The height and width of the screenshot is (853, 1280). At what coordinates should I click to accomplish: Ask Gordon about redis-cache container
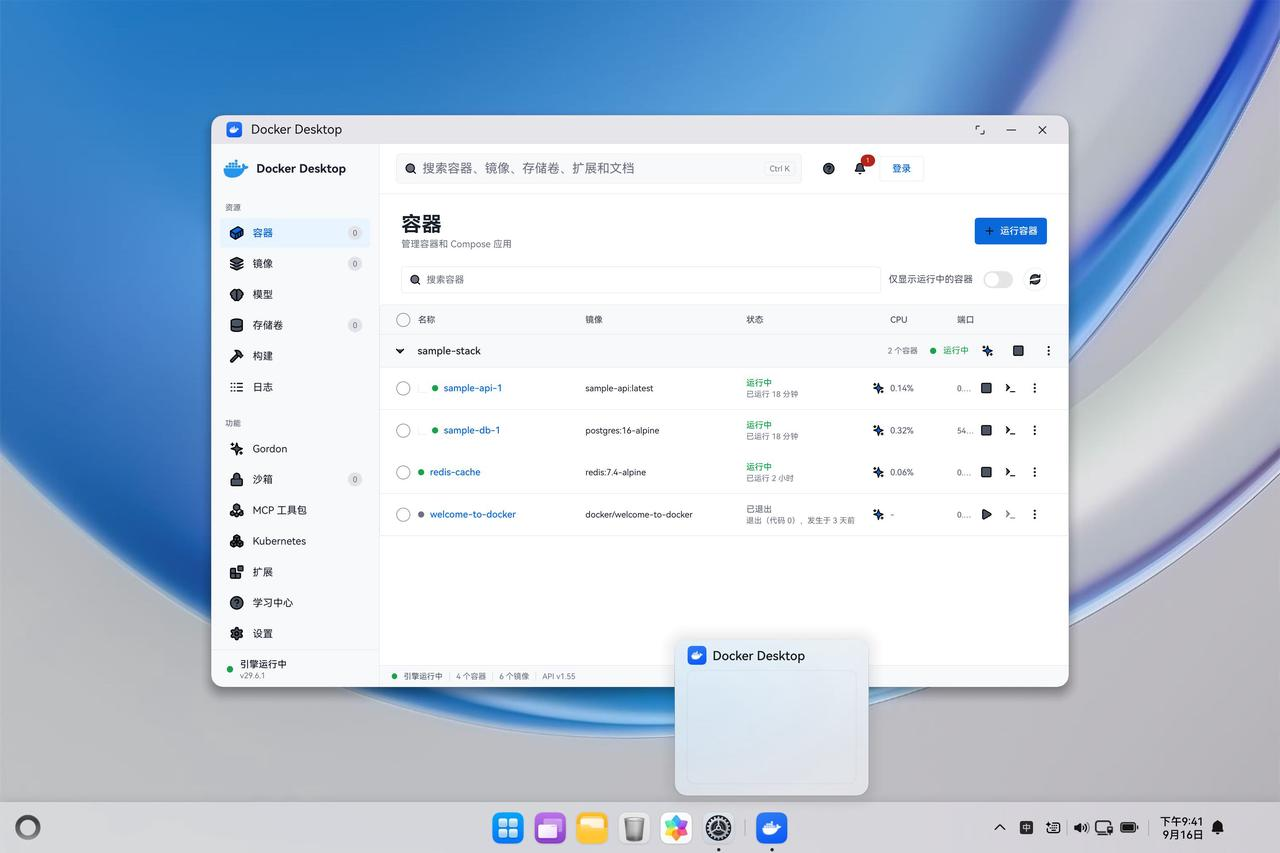tap(878, 472)
